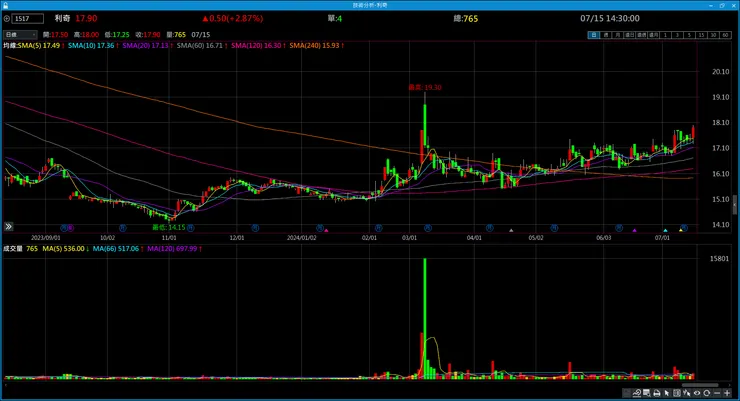The height and width of the screenshot is (401, 740).
Task: Select the 週 weekly timeframe button
Action: (605, 35)
